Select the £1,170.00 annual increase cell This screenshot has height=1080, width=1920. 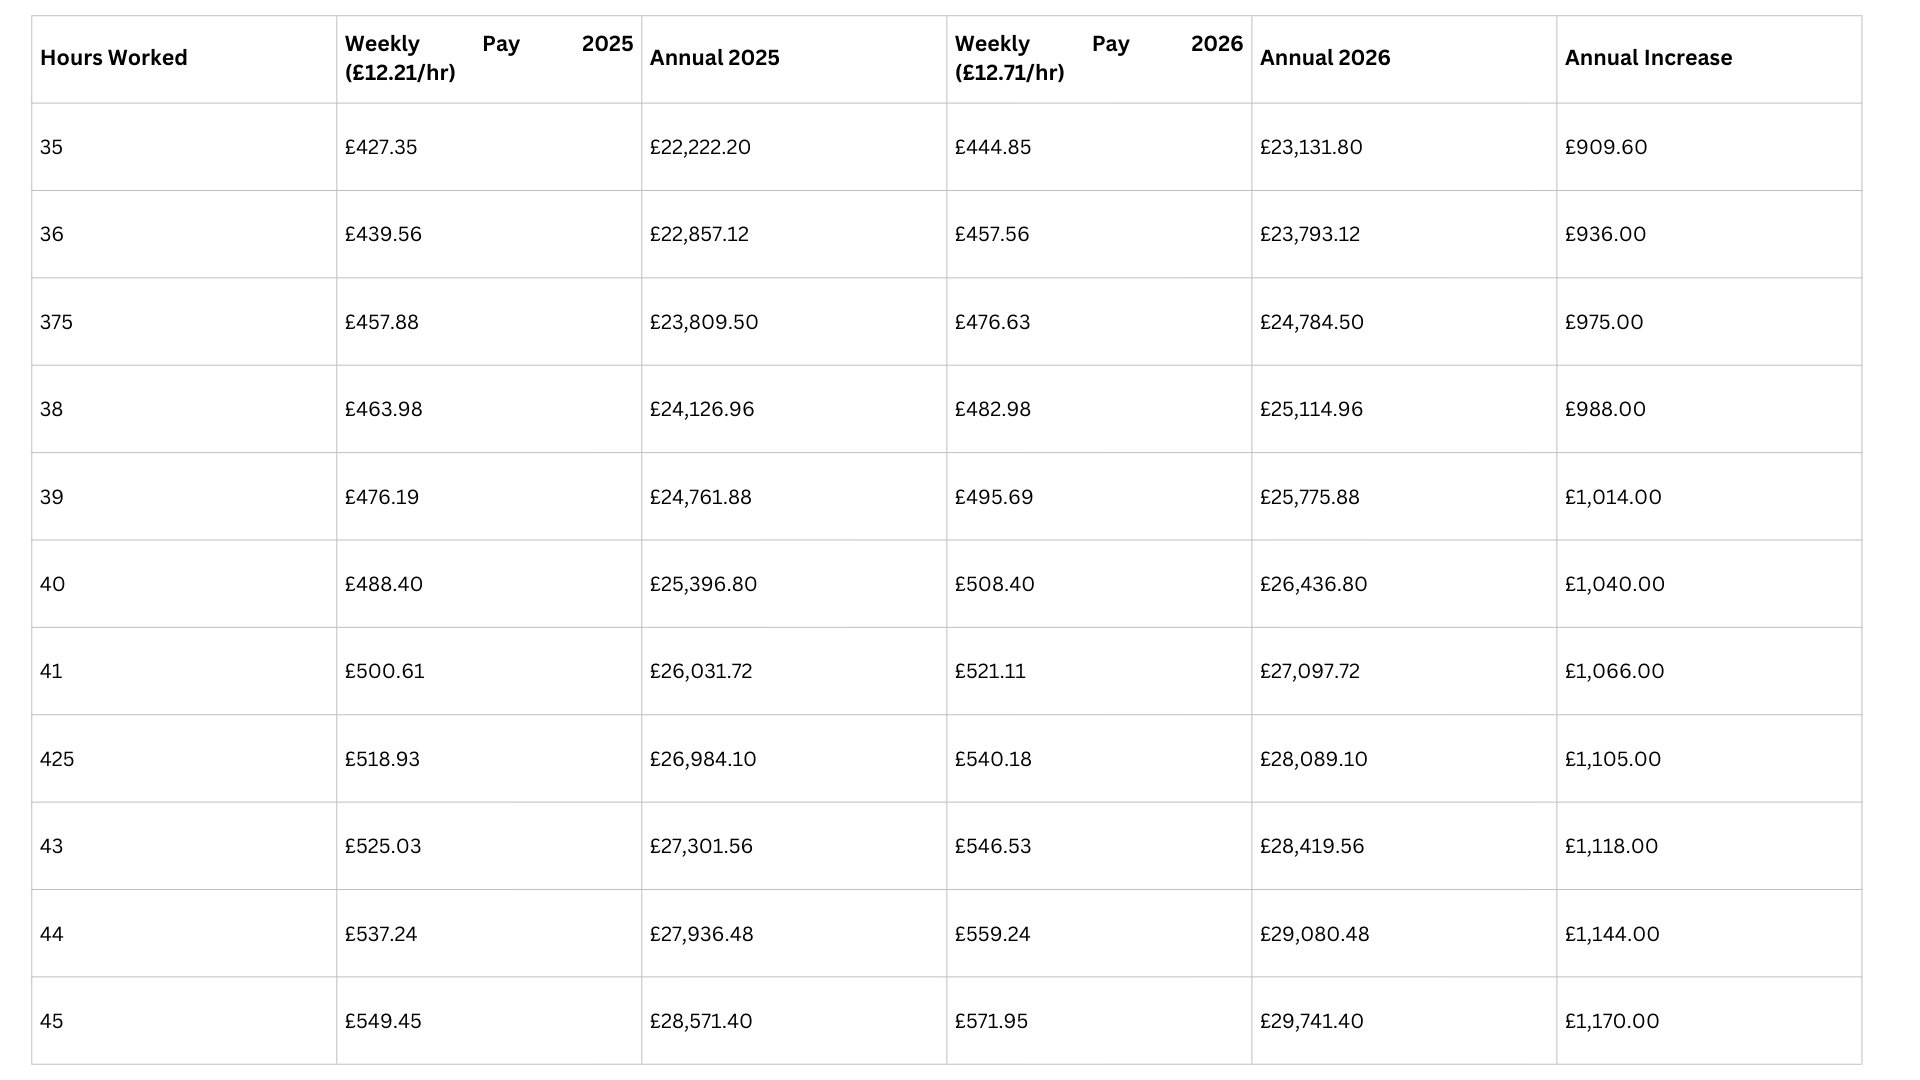(1612, 1021)
